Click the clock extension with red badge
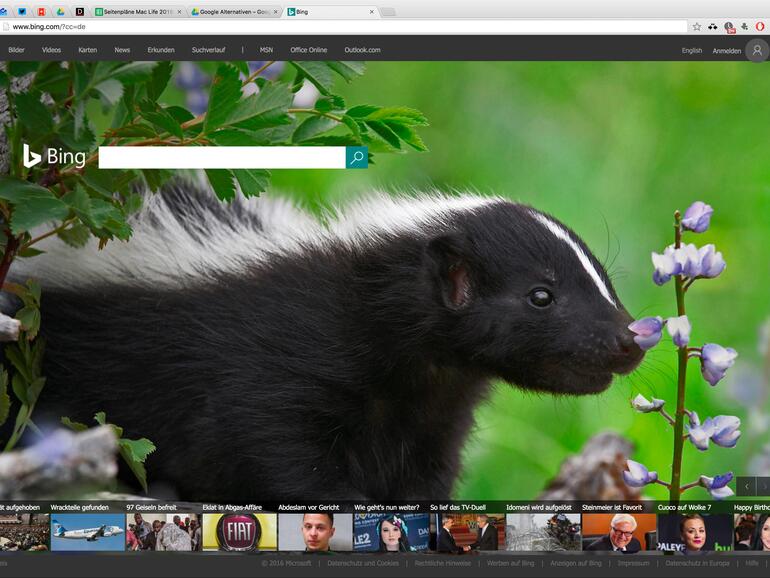This screenshot has height=578, width=770. (729, 28)
